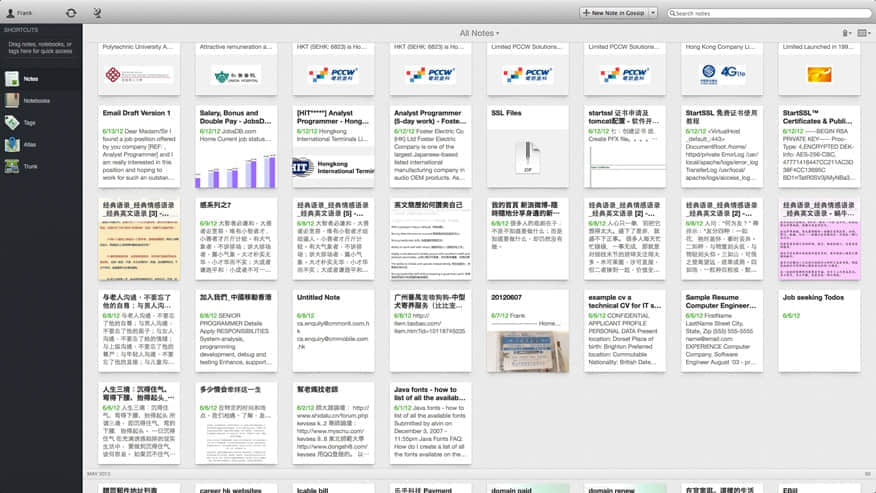Open the 加入我們_中國移動香港 note
The image size is (876, 493).
[236, 331]
